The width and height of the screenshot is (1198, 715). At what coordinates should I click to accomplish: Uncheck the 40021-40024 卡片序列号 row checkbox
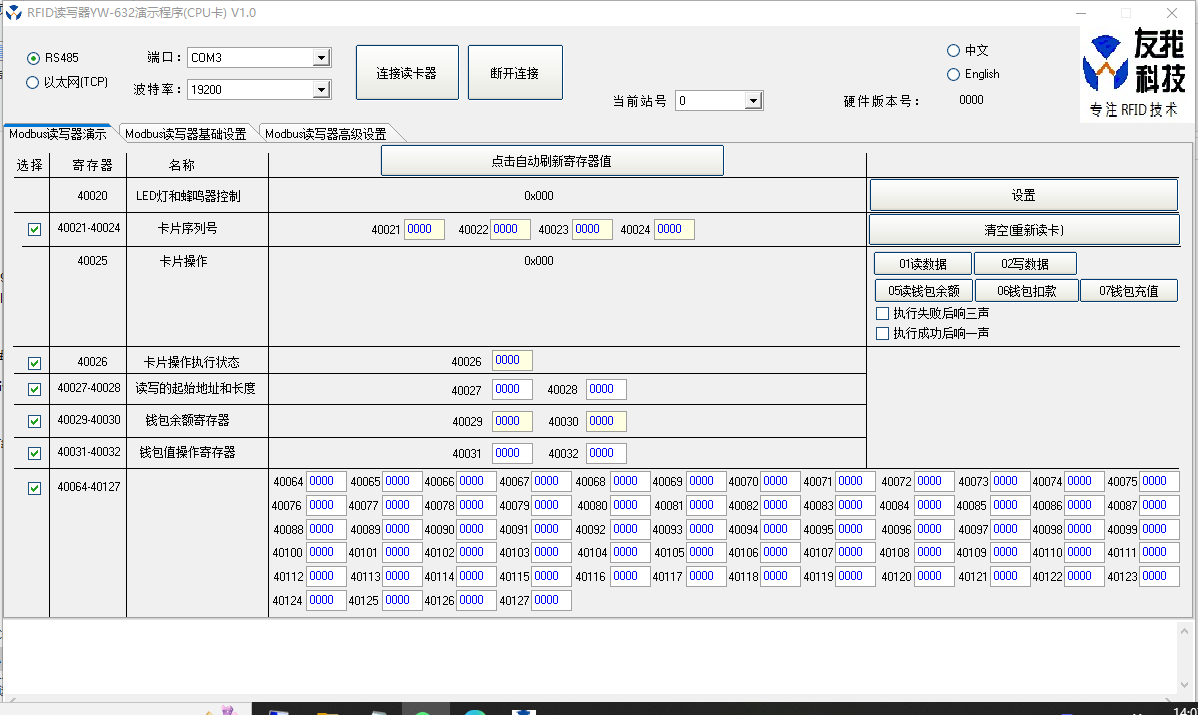[33, 229]
